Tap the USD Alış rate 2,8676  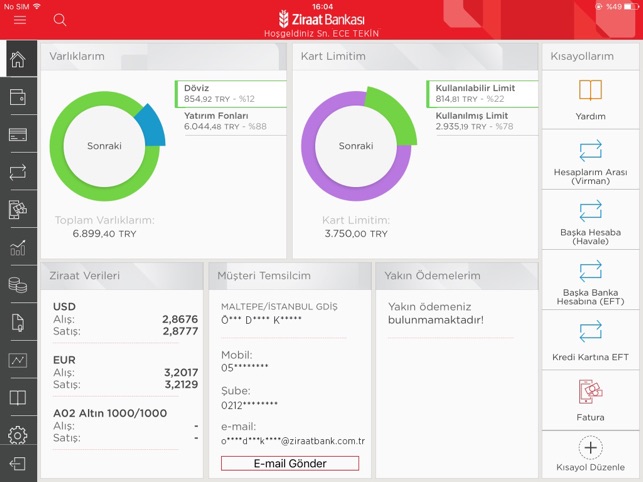[x=180, y=319]
